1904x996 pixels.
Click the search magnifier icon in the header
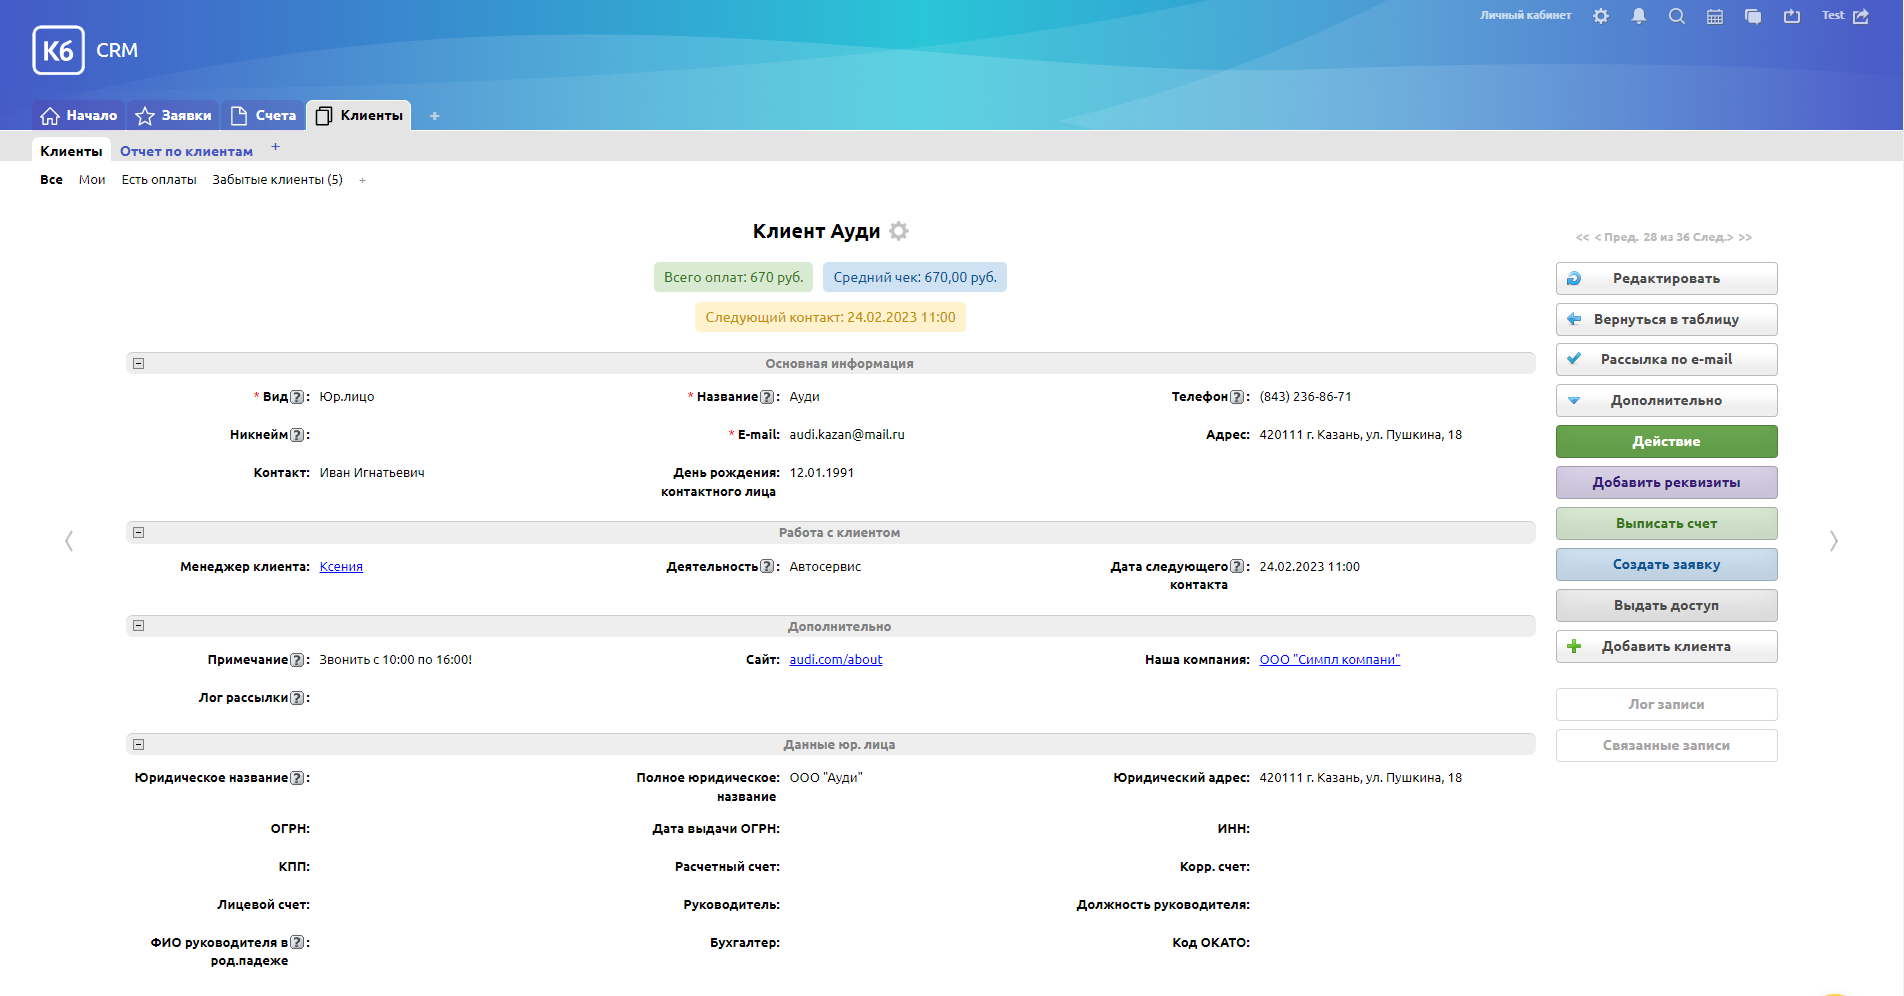[1677, 16]
